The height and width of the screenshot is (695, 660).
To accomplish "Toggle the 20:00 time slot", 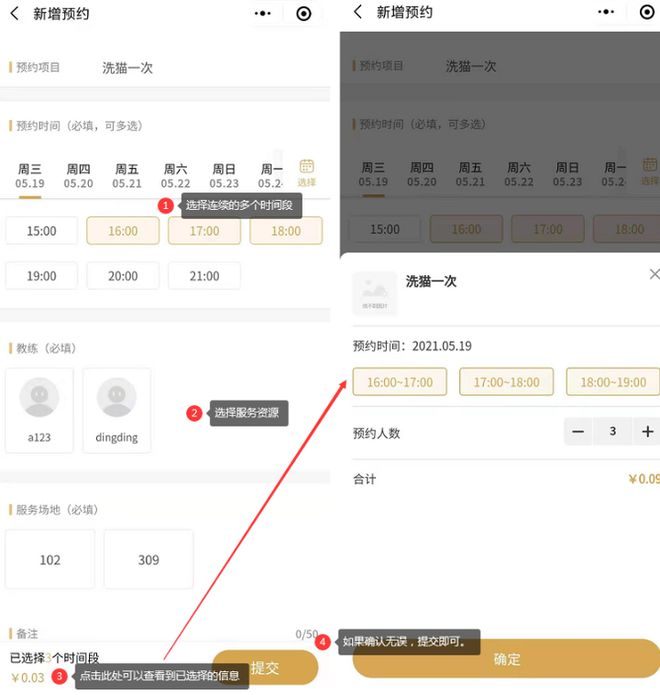I will (123, 276).
